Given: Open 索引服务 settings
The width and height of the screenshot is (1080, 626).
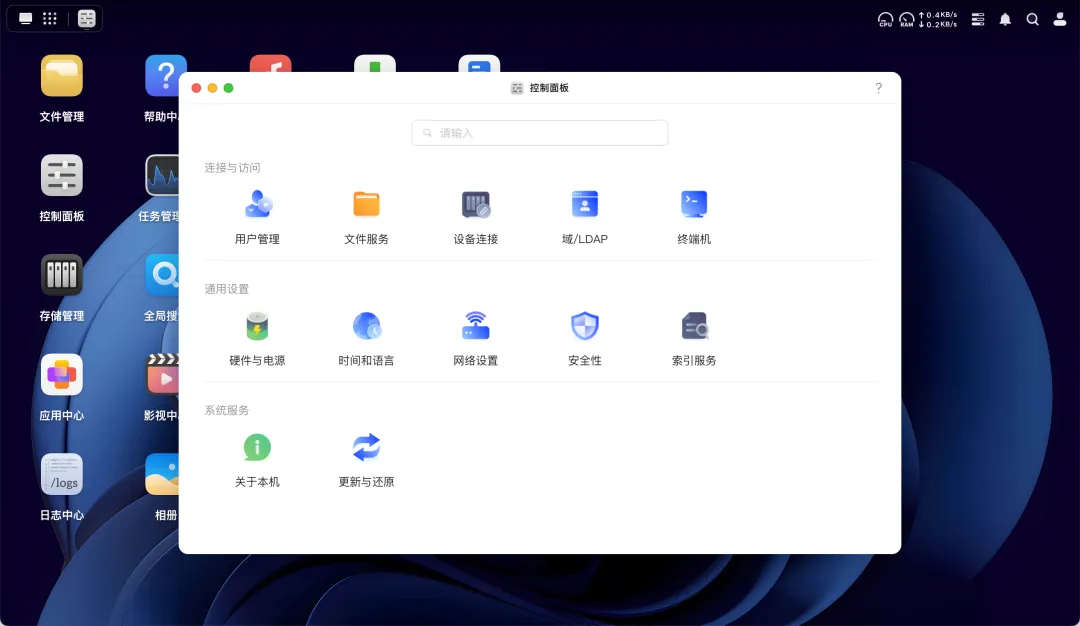Looking at the screenshot, I should tap(694, 338).
